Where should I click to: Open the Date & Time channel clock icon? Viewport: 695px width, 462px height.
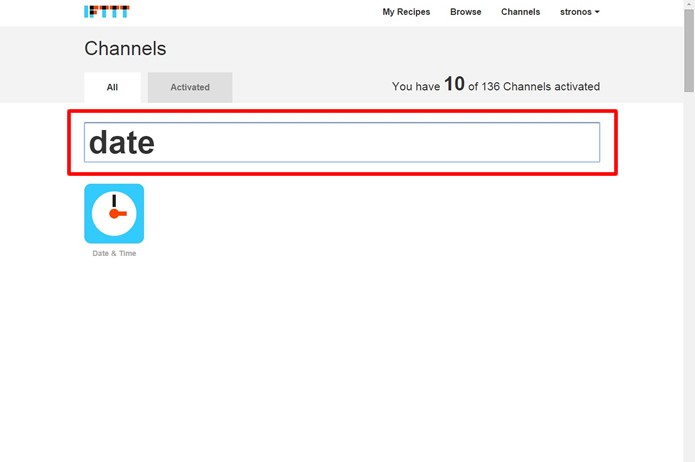pyautogui.click(x=114, y=213)
